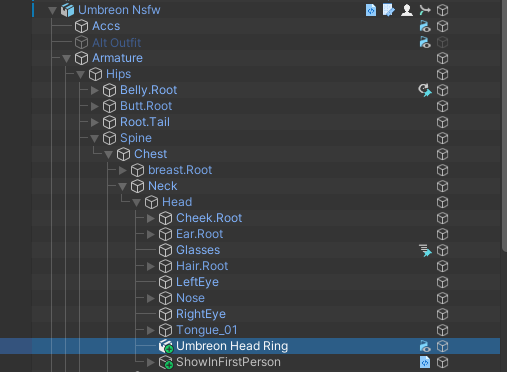
Task: Expand the Nose node
Action: 151,298
